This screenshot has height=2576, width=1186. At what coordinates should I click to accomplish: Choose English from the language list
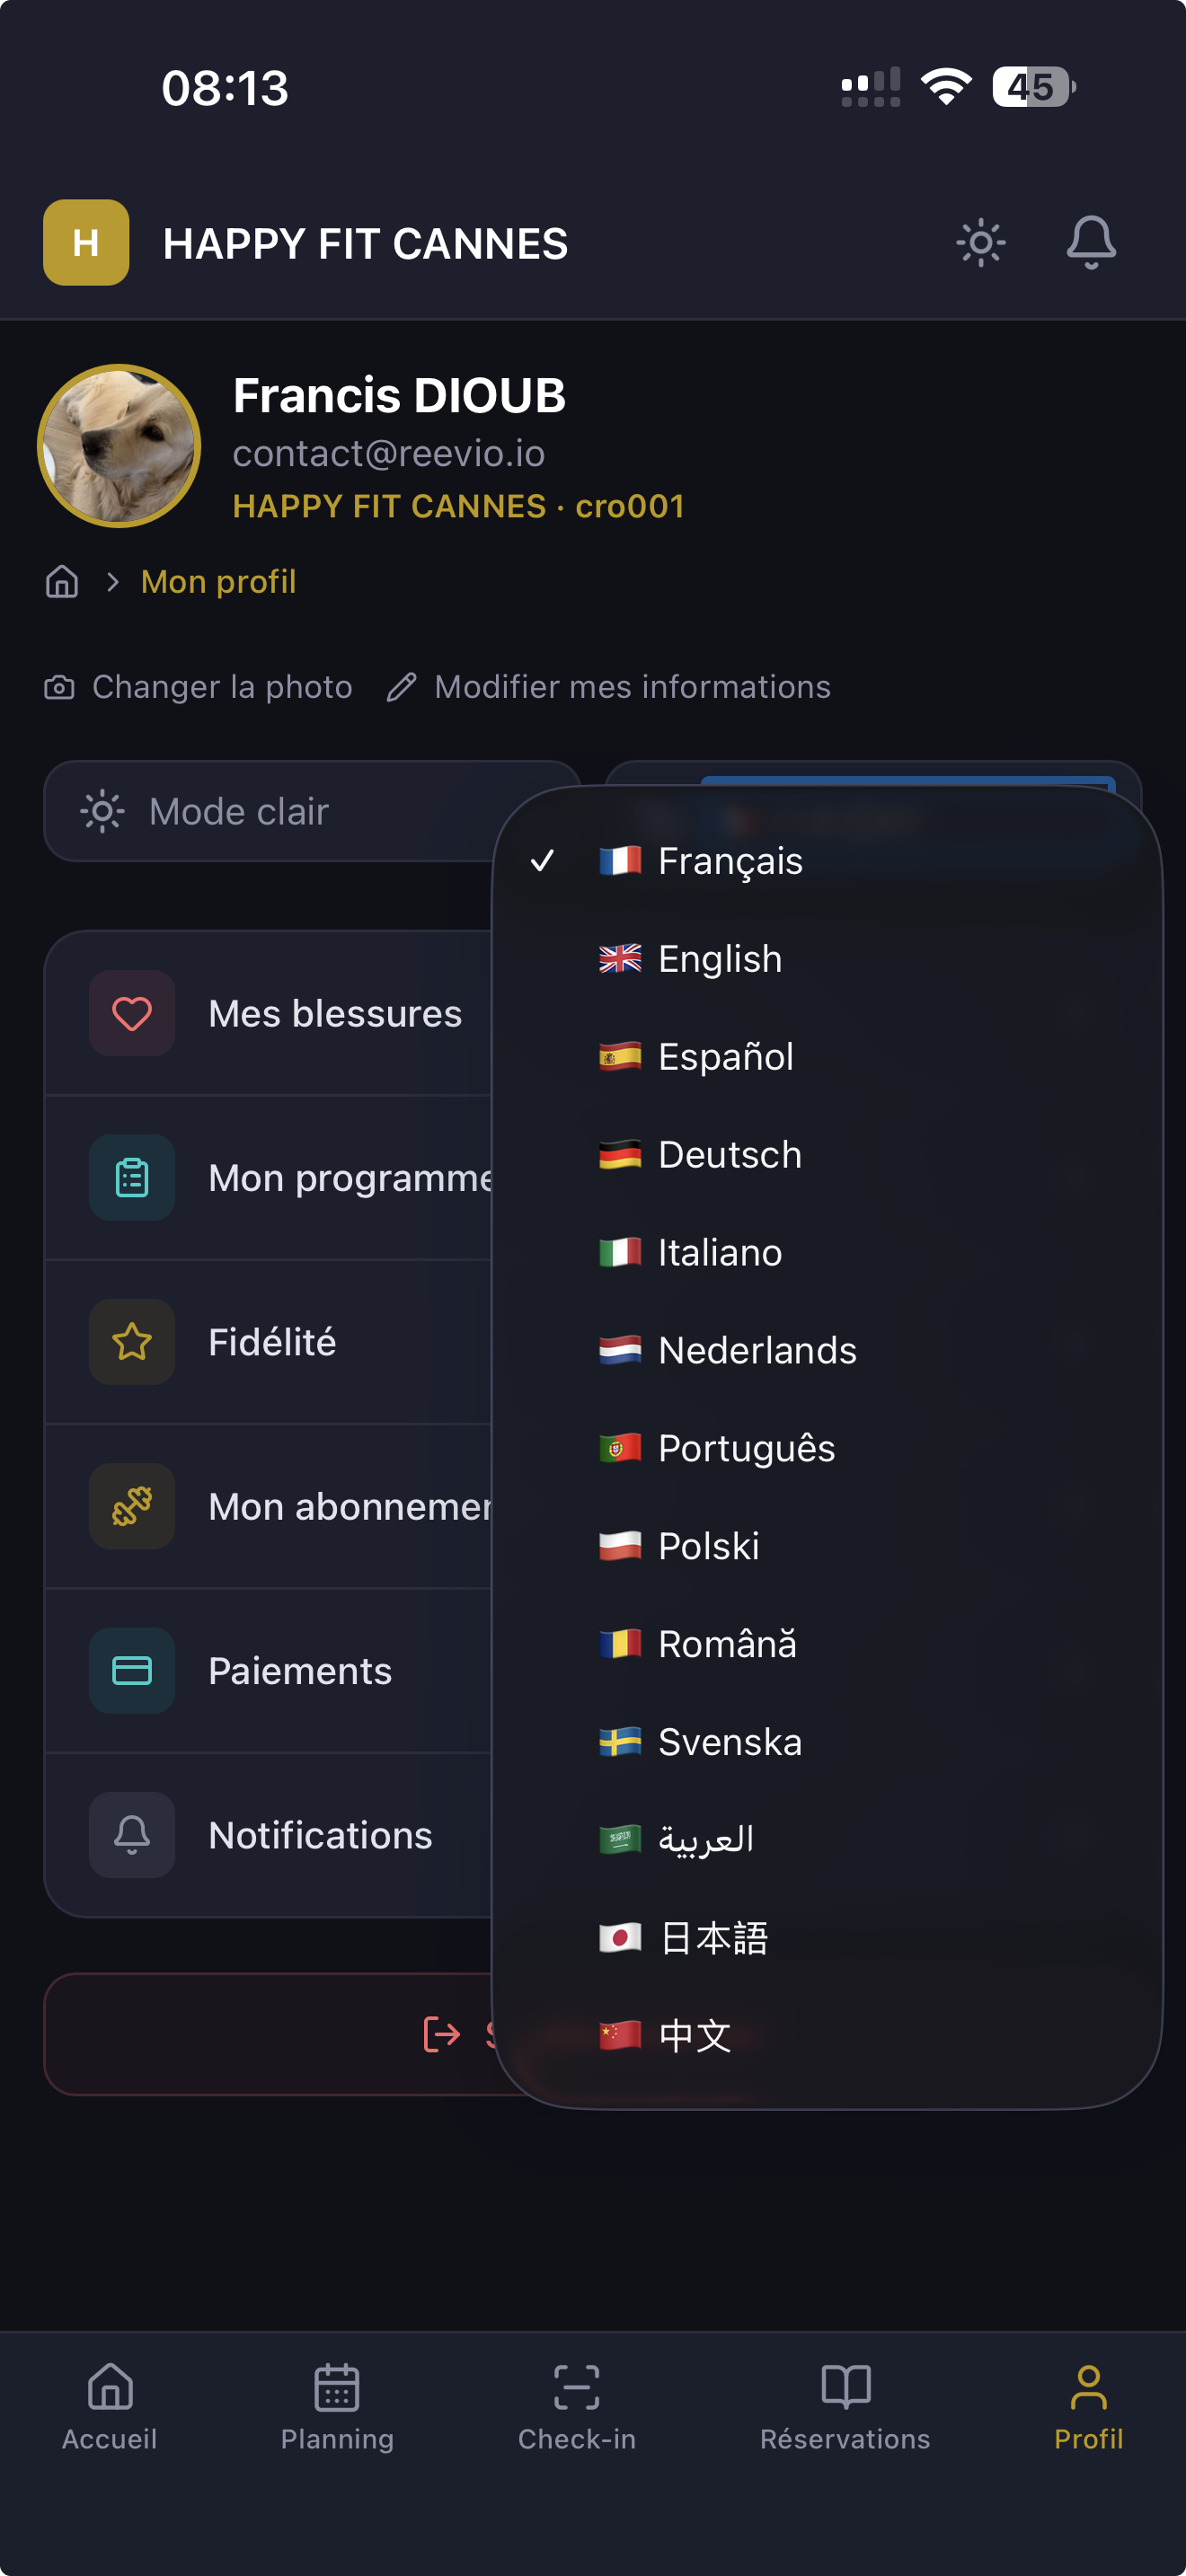click(x=720, y=959)
